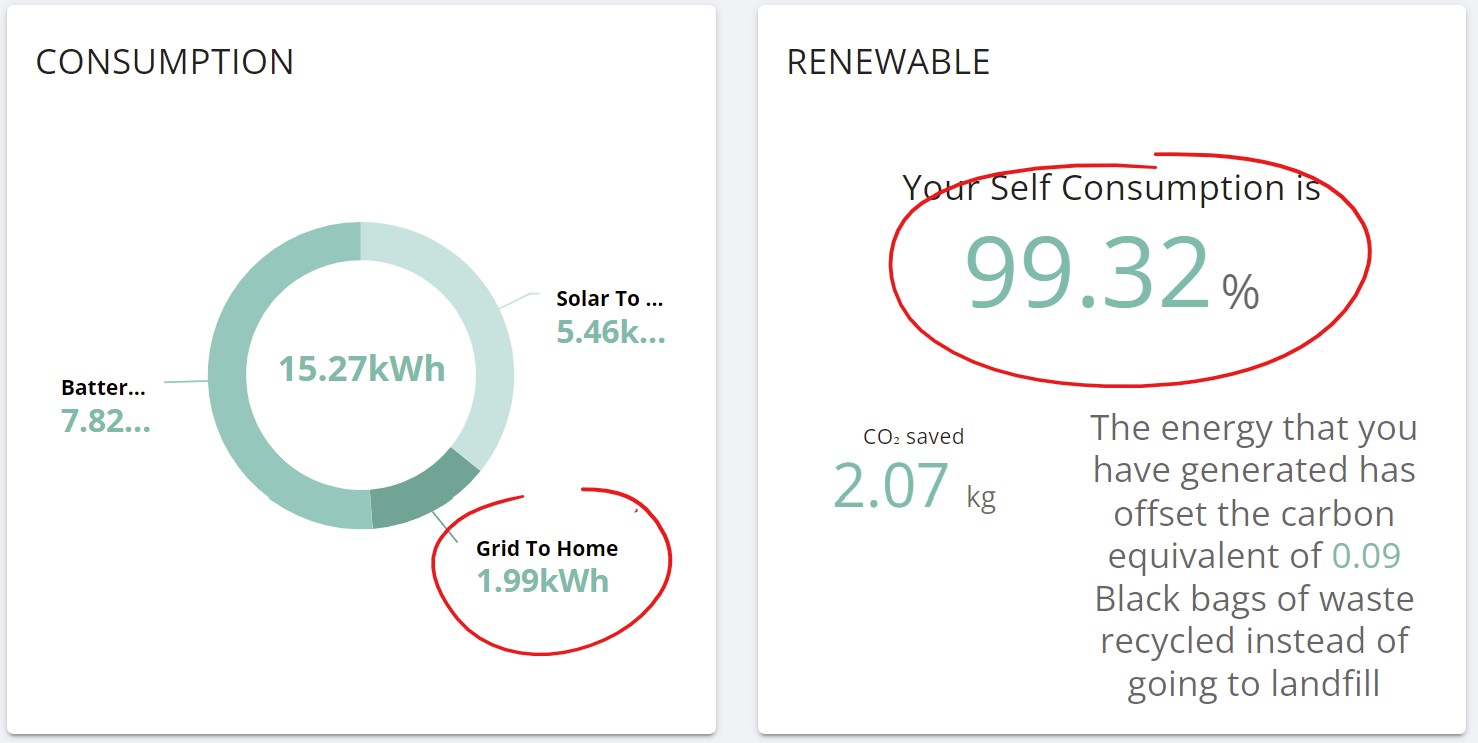The width and height of the screenshot is (1478, 743).
Task: Click the 5.46k solar value
Action: 610,332
